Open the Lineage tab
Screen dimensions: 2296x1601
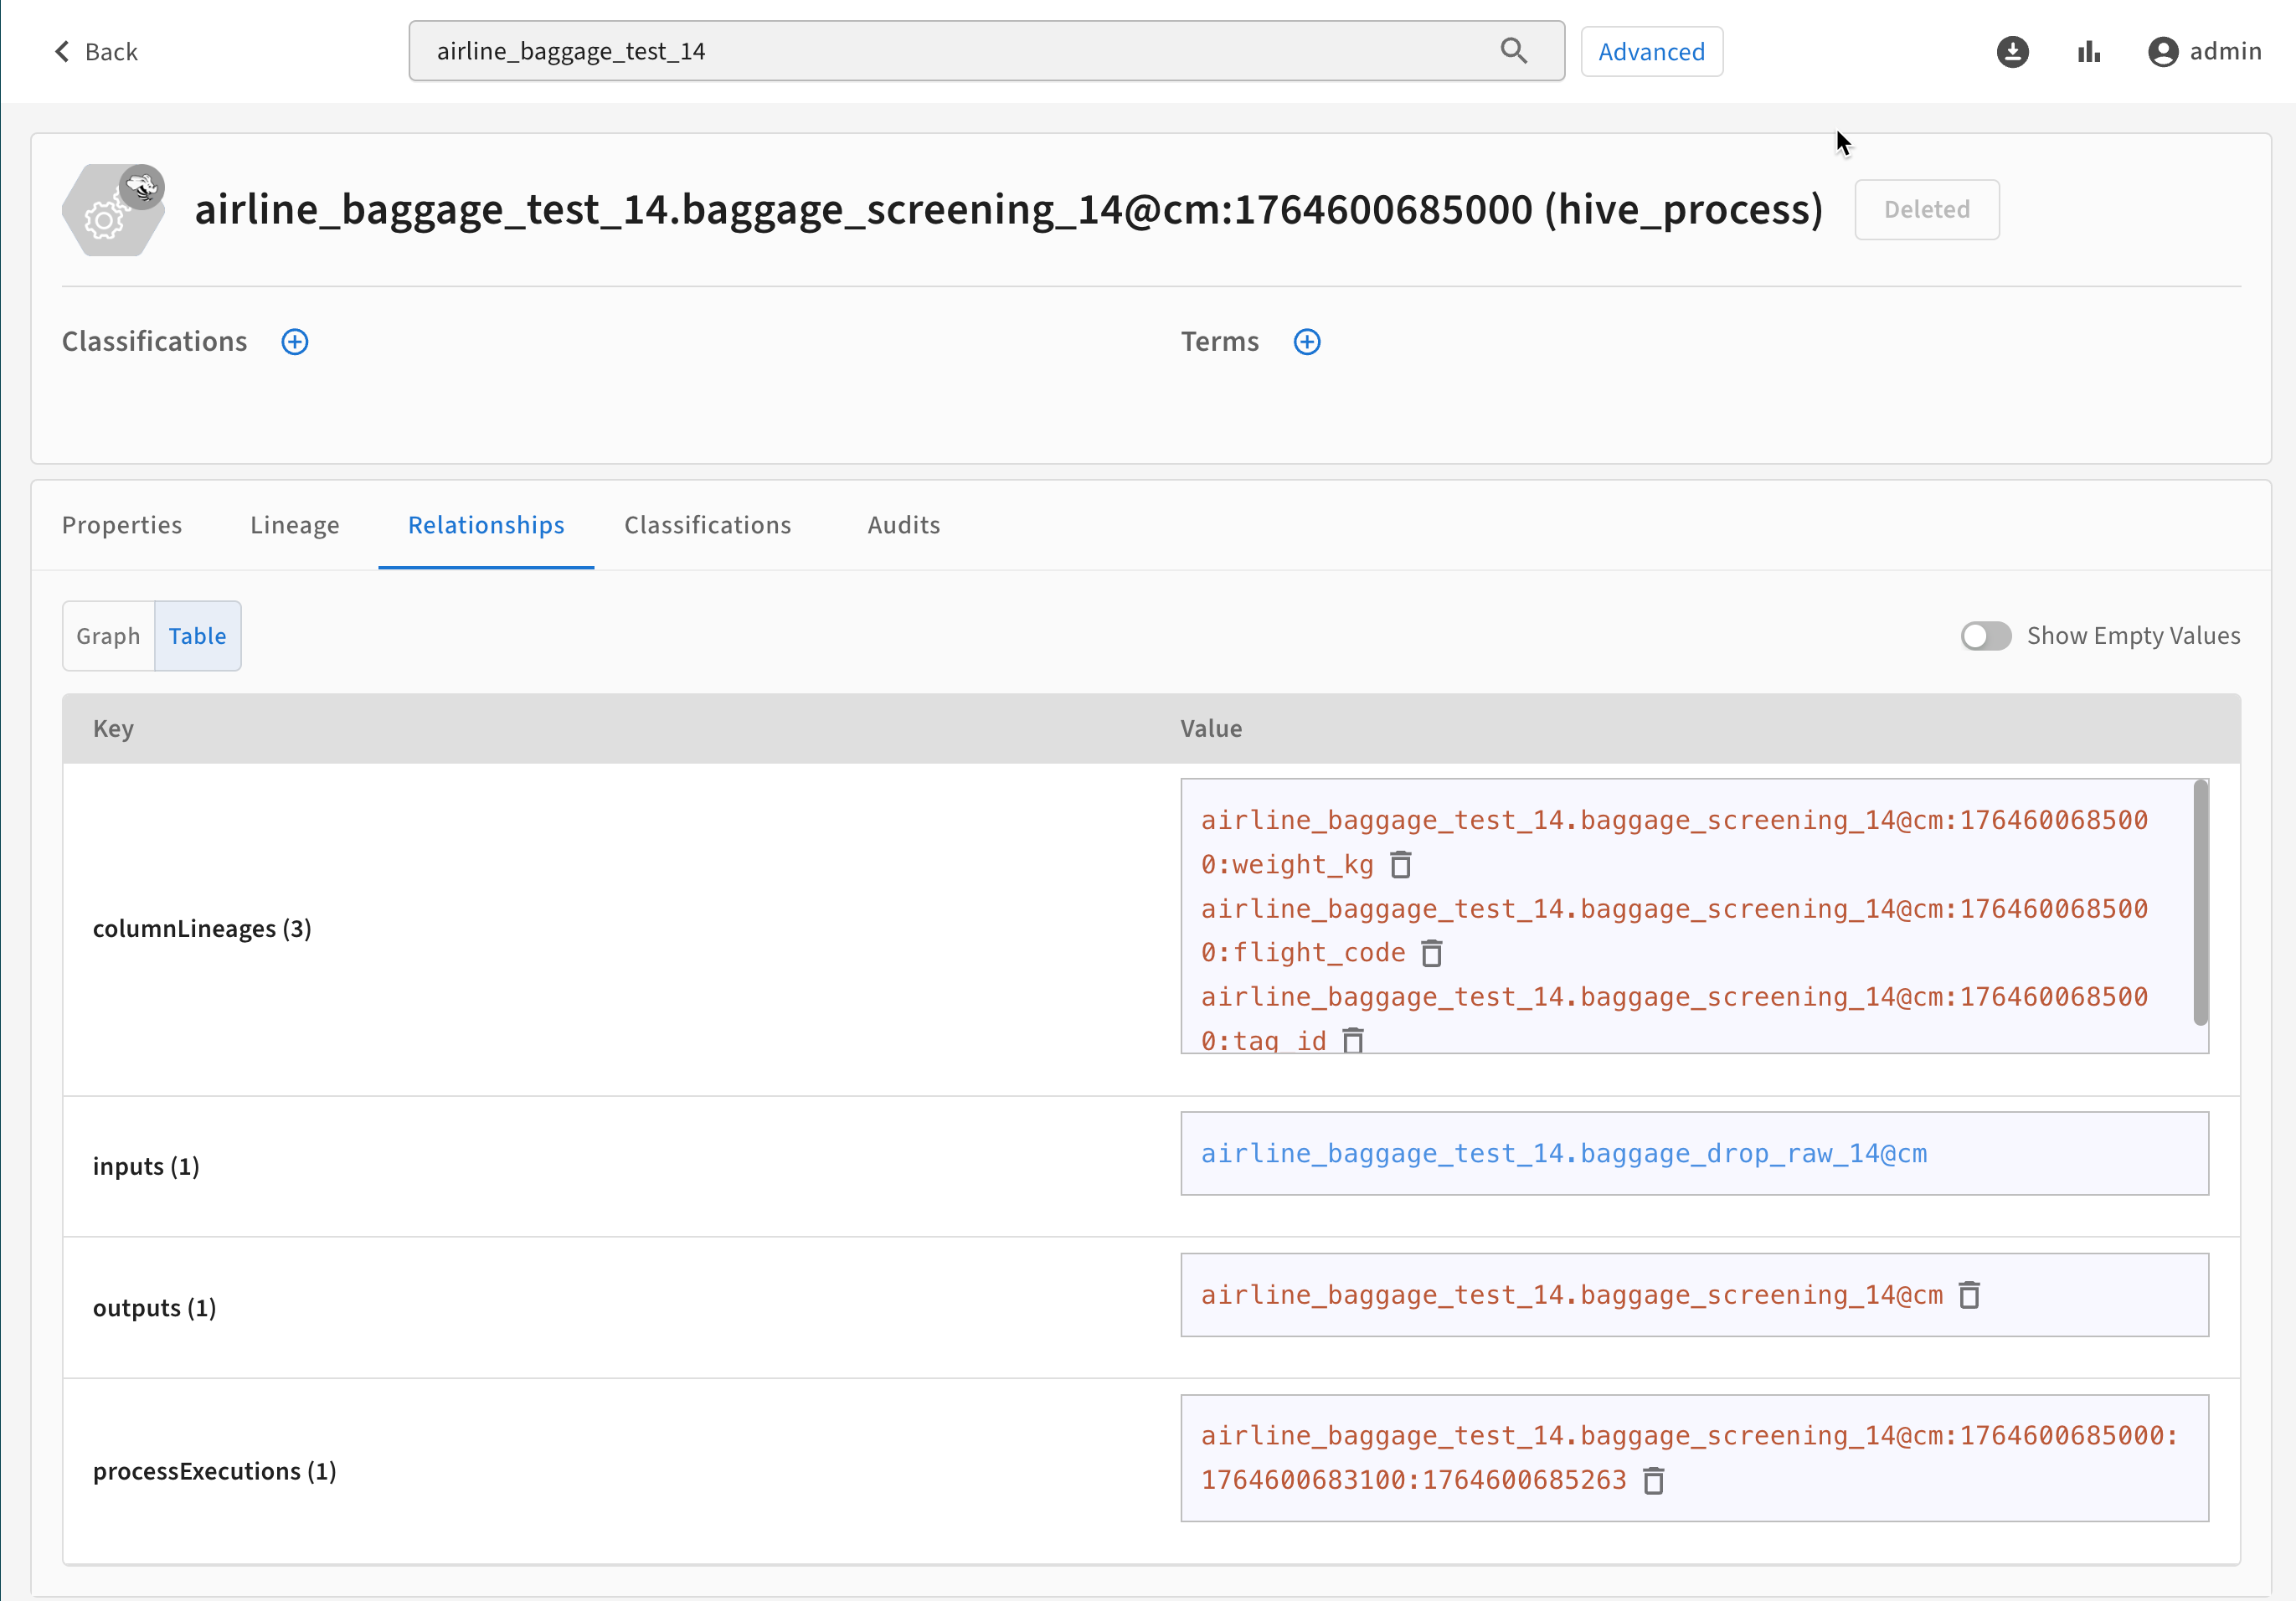coord(294,525)
